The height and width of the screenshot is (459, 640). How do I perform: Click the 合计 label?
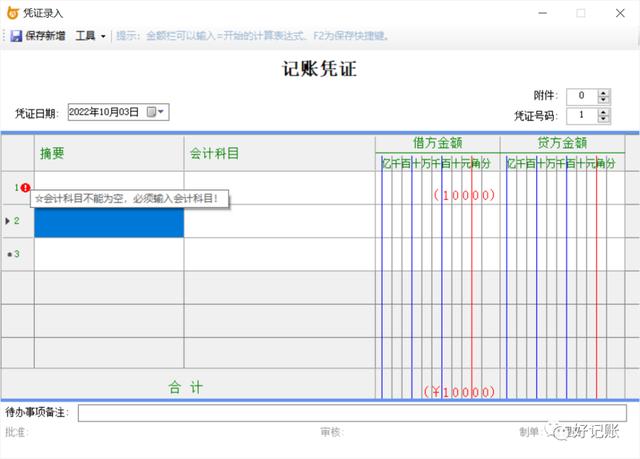[185, 387]
